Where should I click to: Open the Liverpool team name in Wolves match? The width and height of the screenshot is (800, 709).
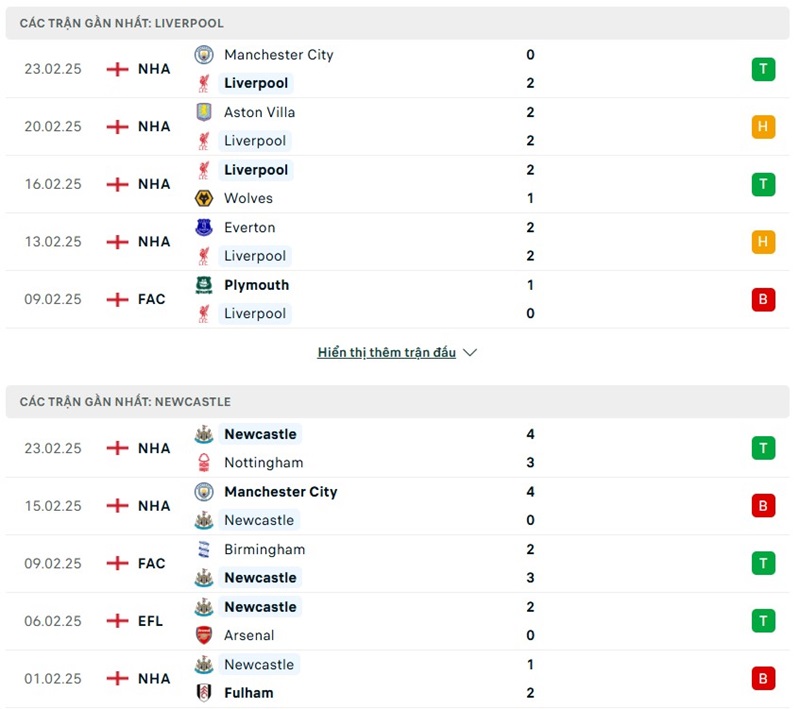click(256, 170)
